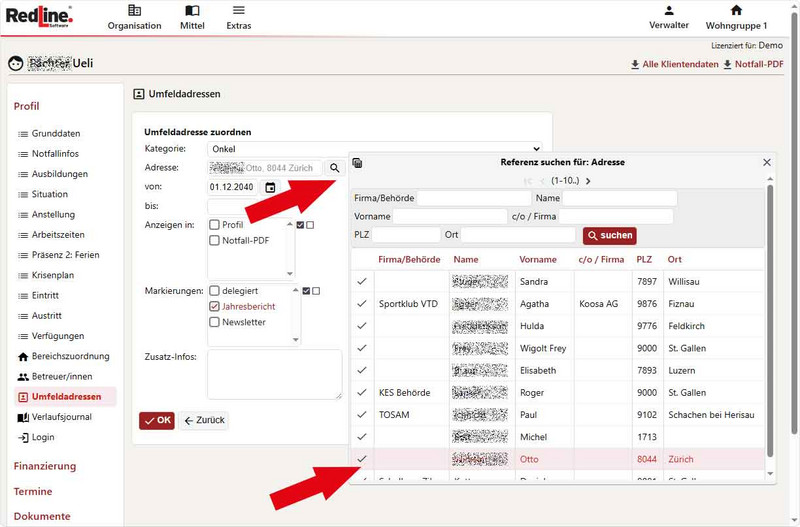Go to next page of search results
The width and height of the screenshot is (800, 527).
coord(588,181)
